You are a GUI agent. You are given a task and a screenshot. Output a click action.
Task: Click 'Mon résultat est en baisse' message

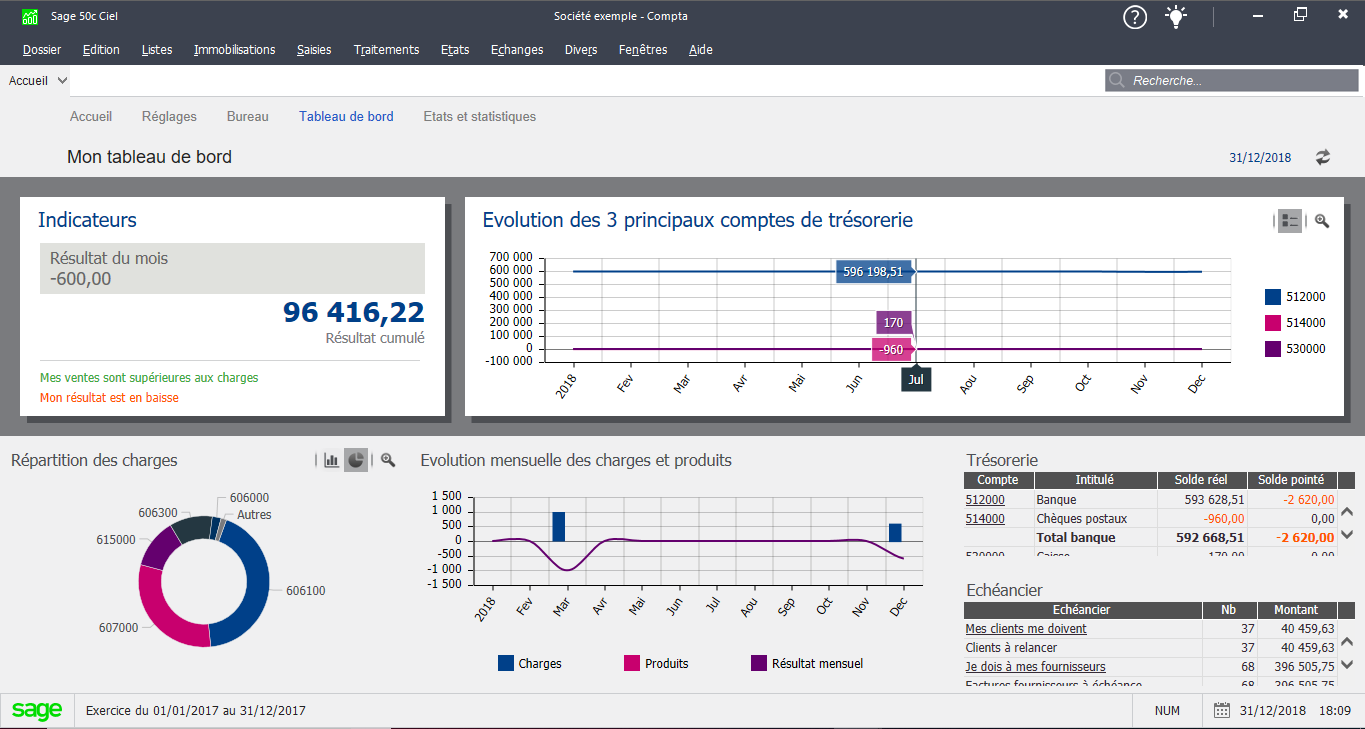click(x=109, y=398)
